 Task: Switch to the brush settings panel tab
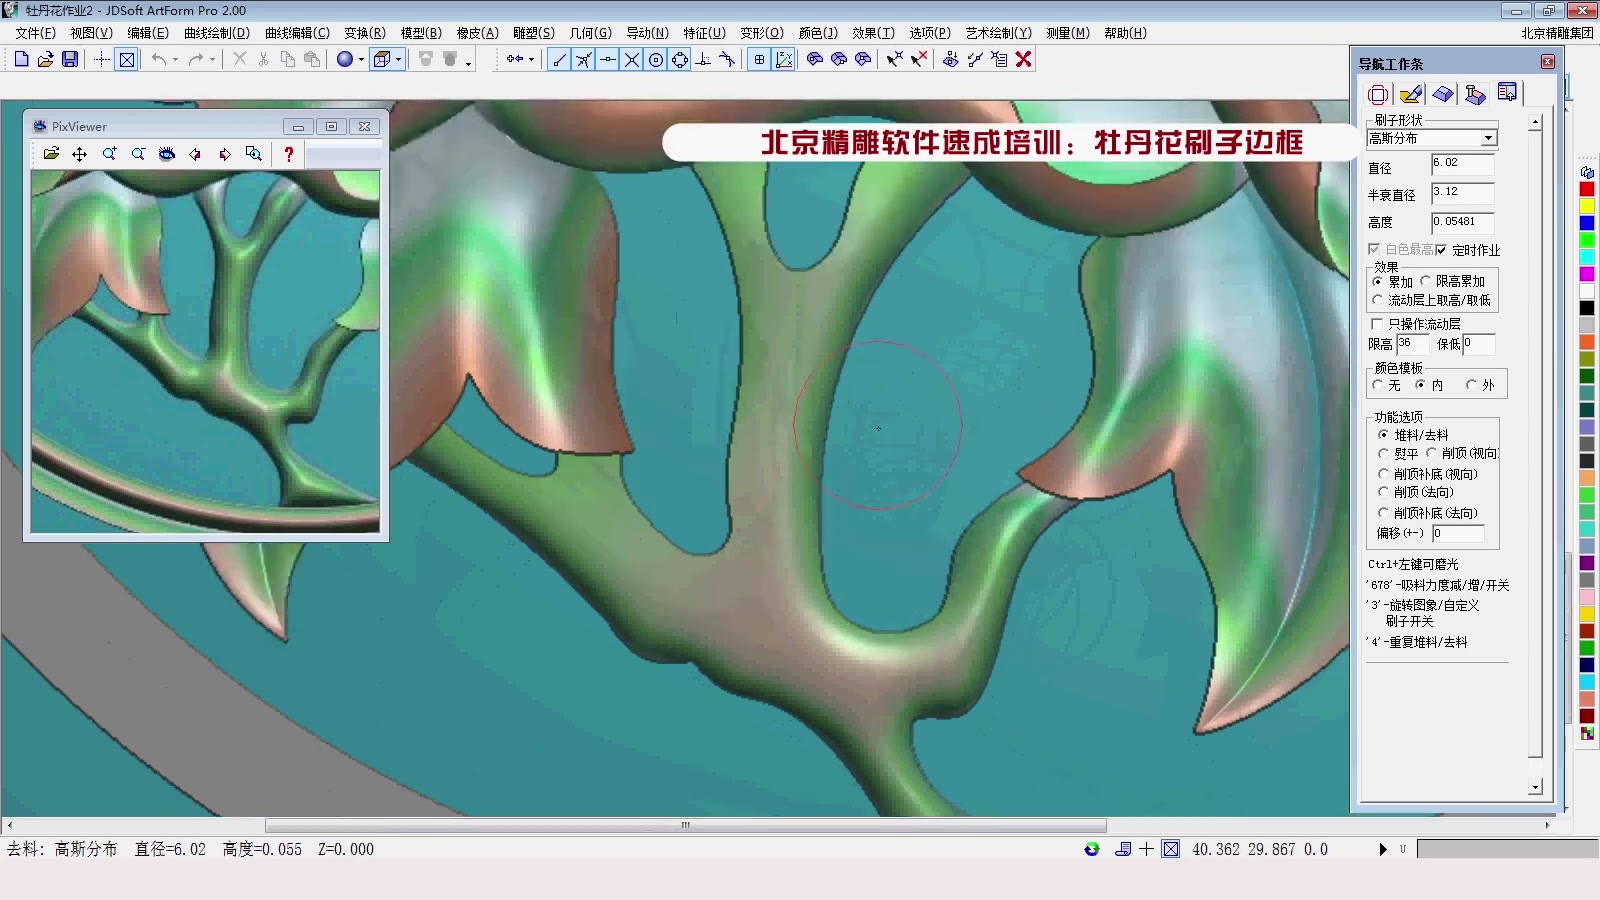coord(1410,93)
